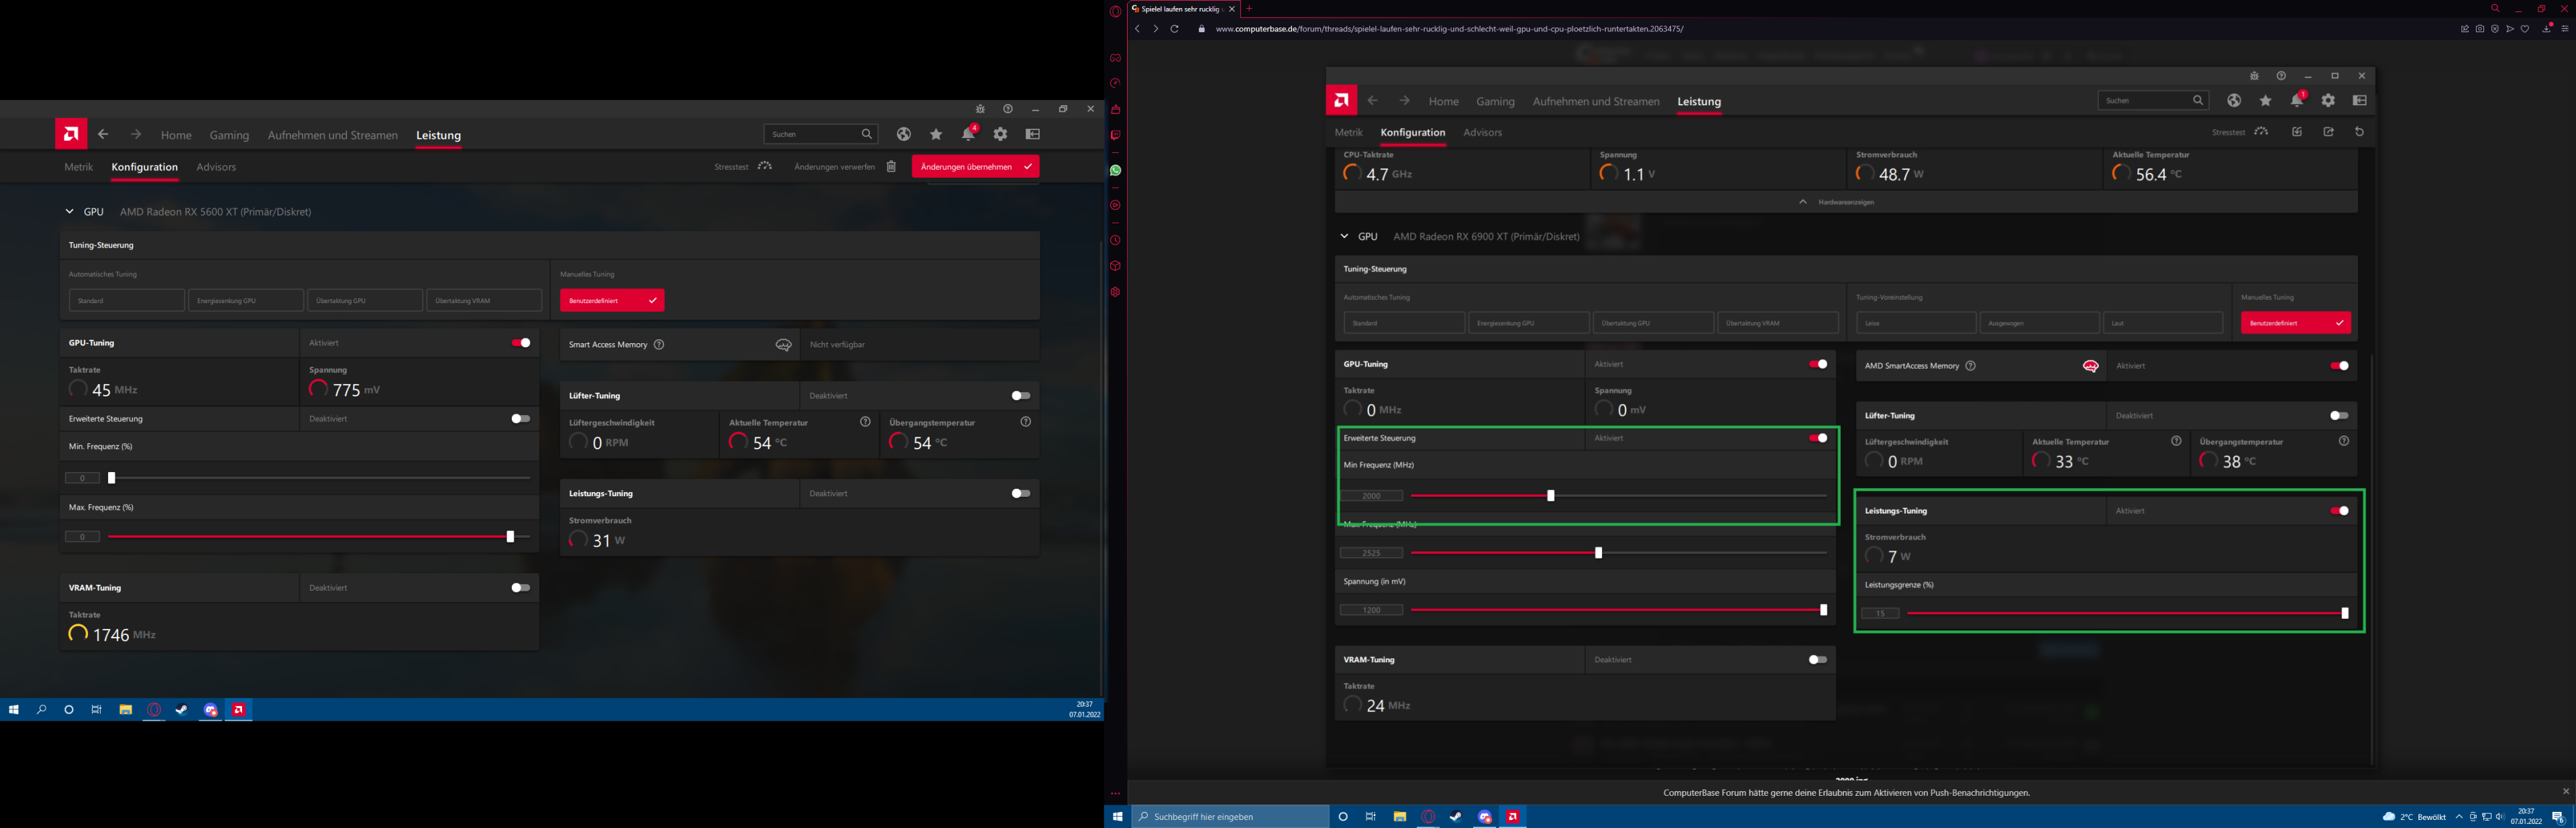The height and width of the screenshot is (828, 2576).
Task: Reload the ComputerBase page
Action: (1174, 29)
